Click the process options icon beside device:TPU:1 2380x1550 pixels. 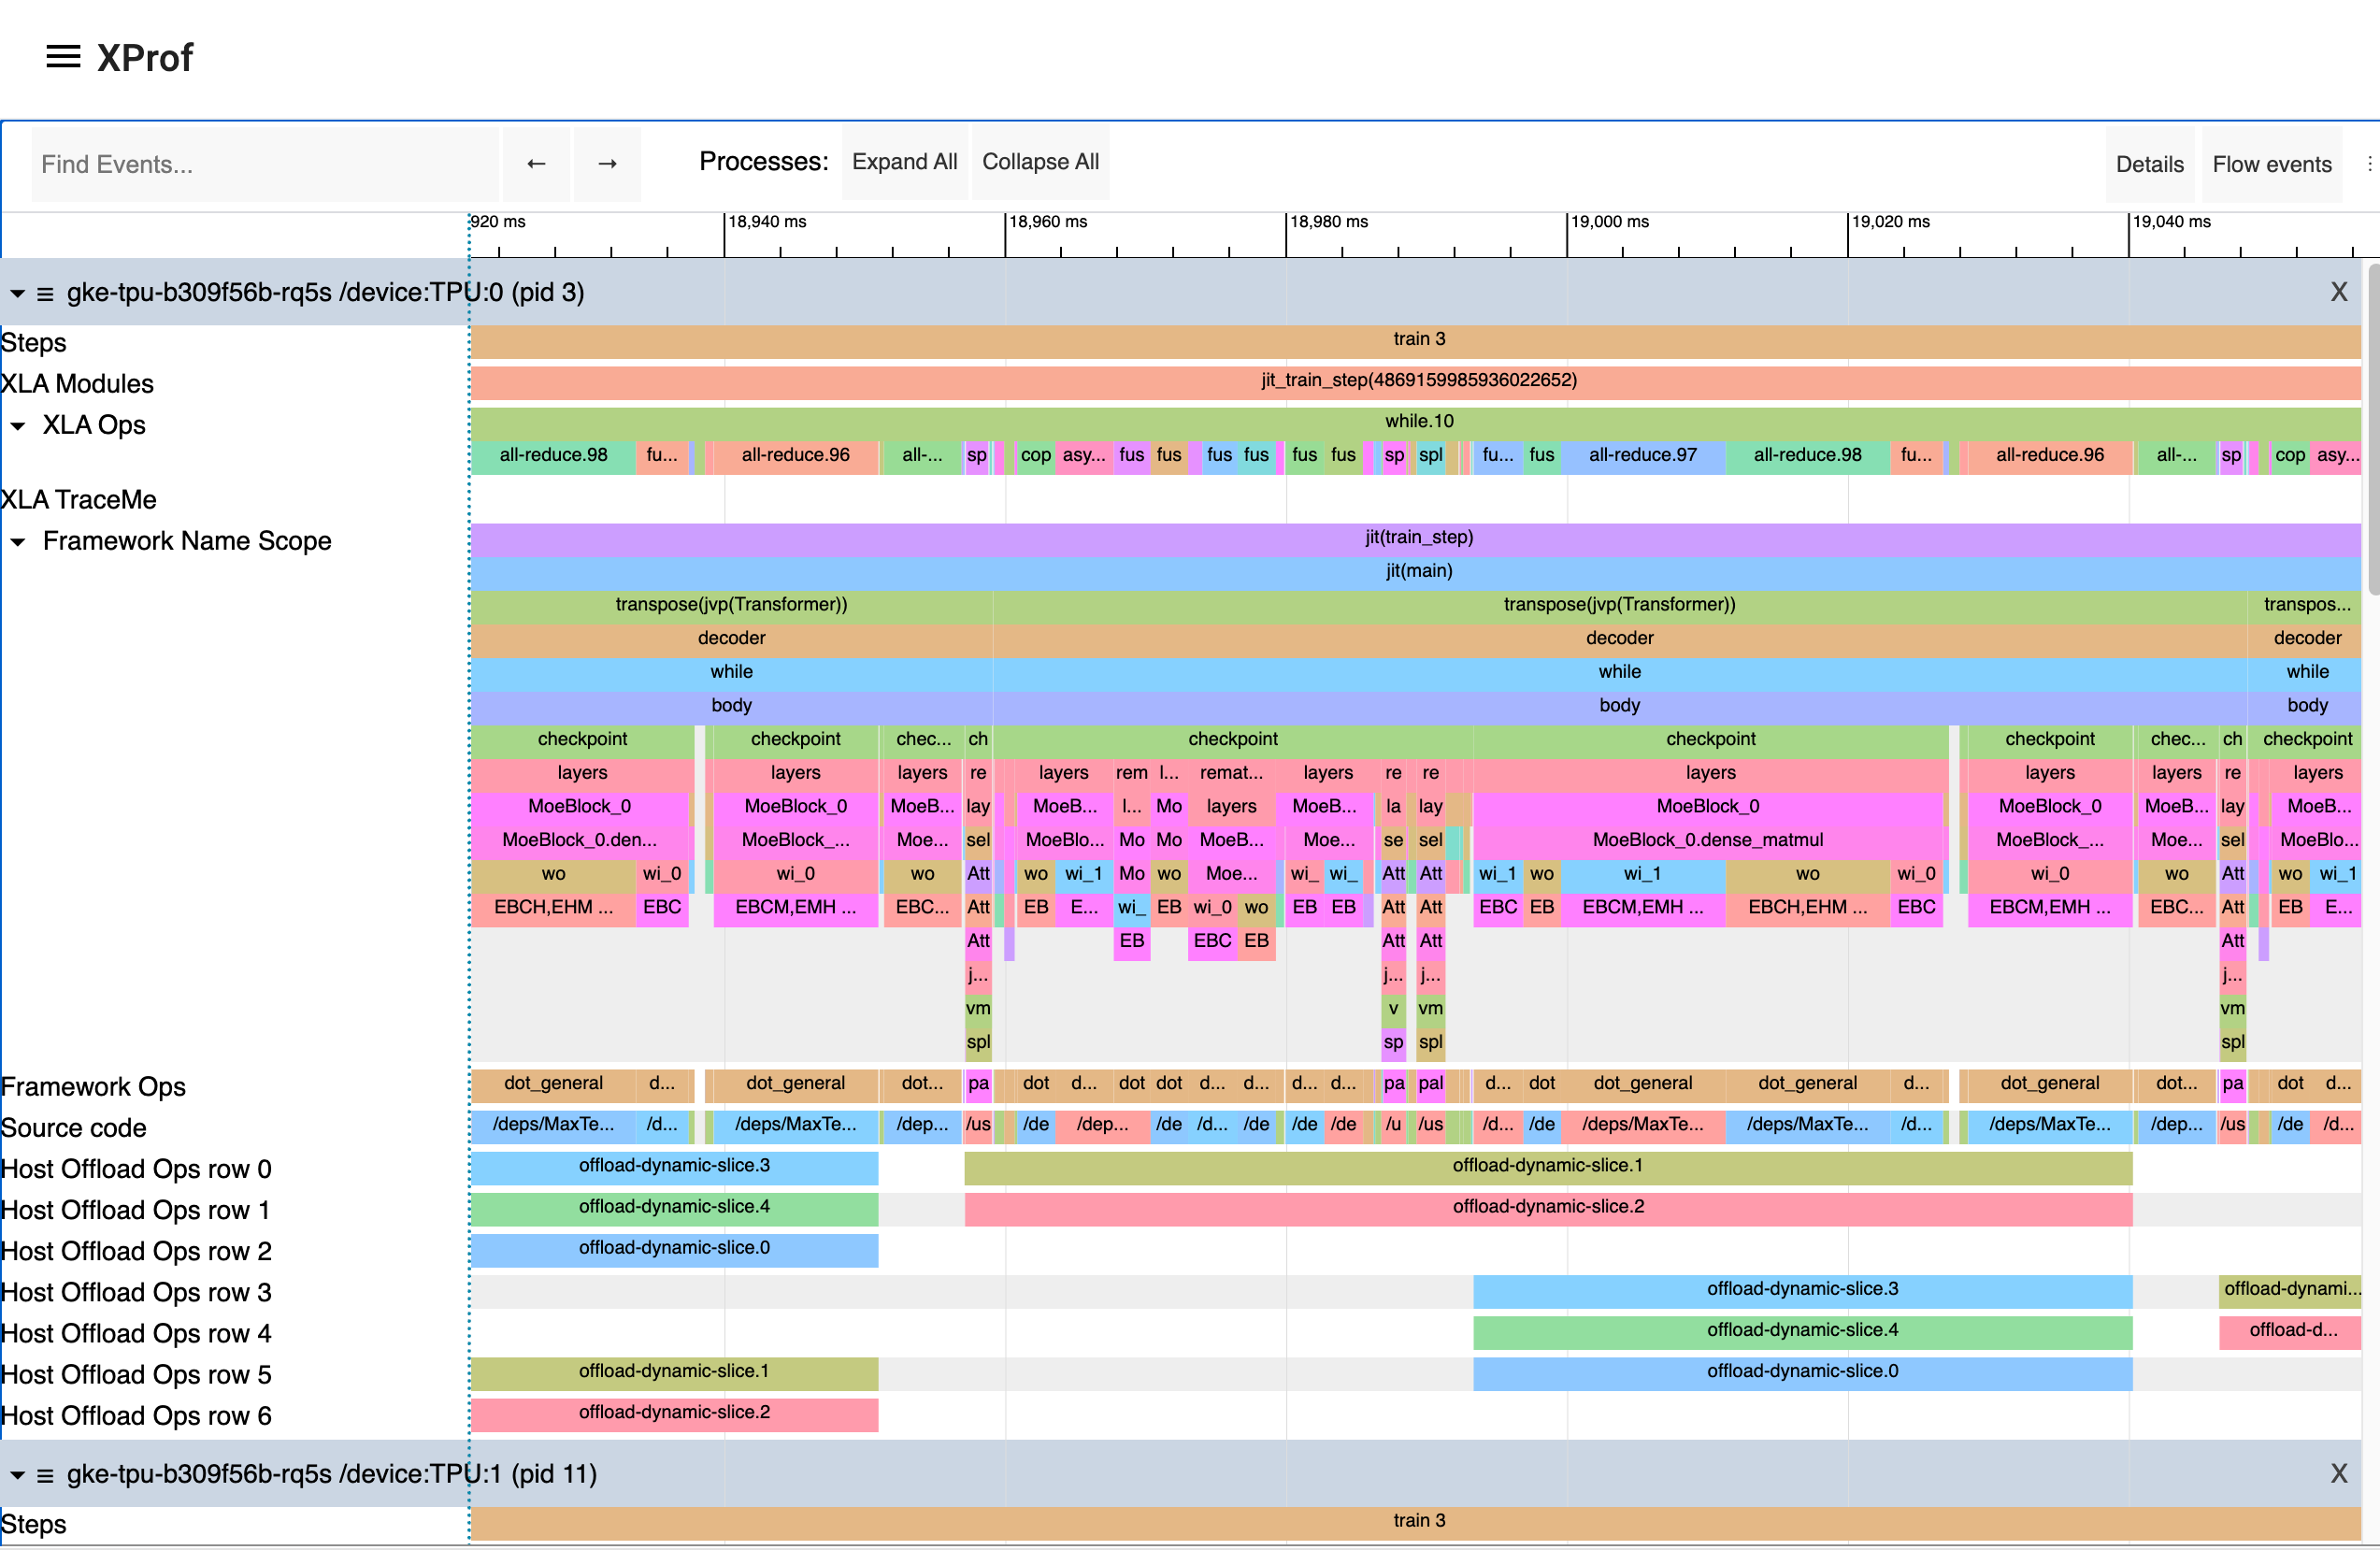[x=44, y=1474]
